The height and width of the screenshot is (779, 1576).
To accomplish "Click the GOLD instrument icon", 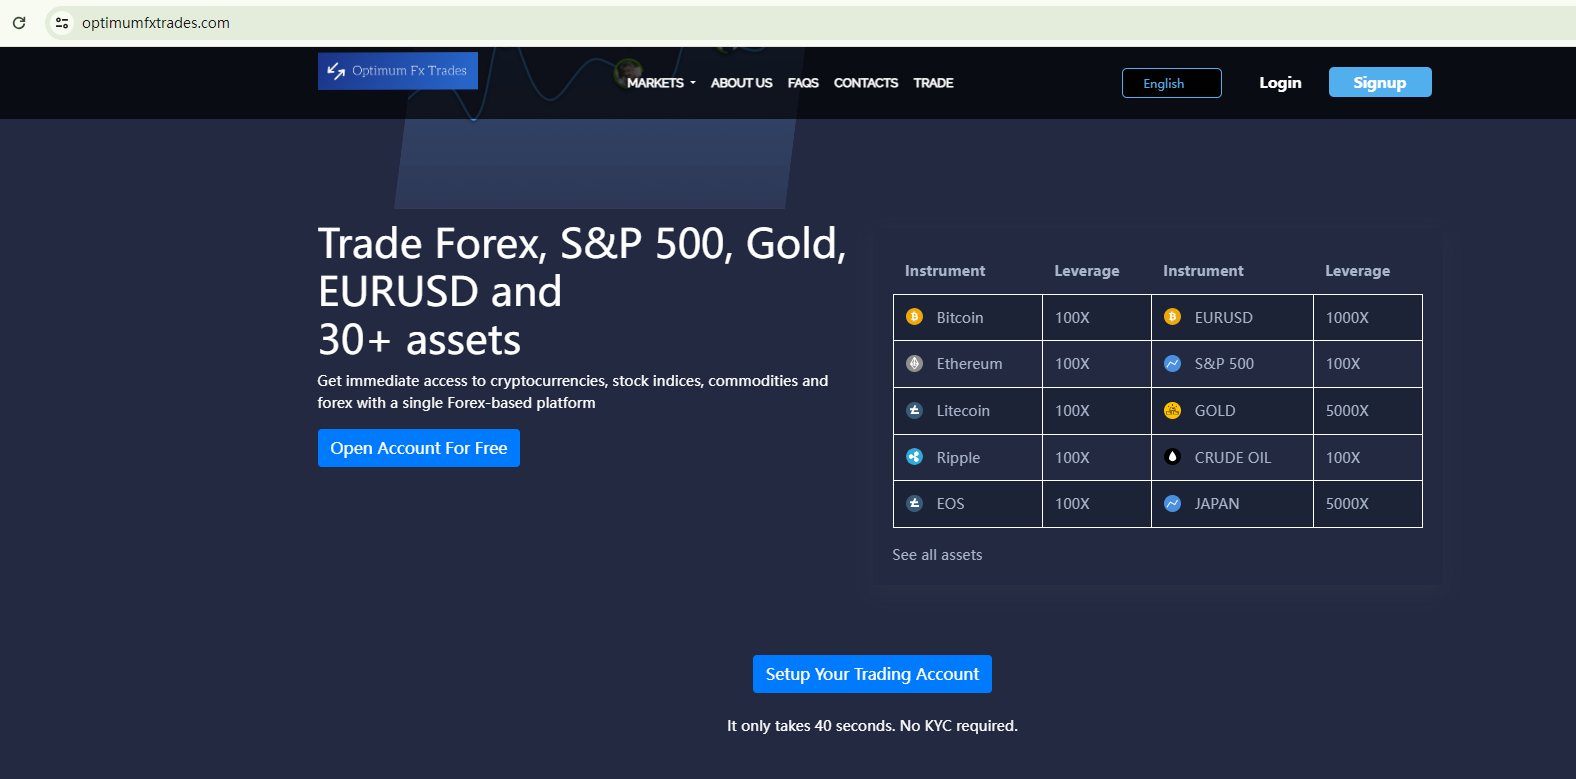I will 1173,410.
